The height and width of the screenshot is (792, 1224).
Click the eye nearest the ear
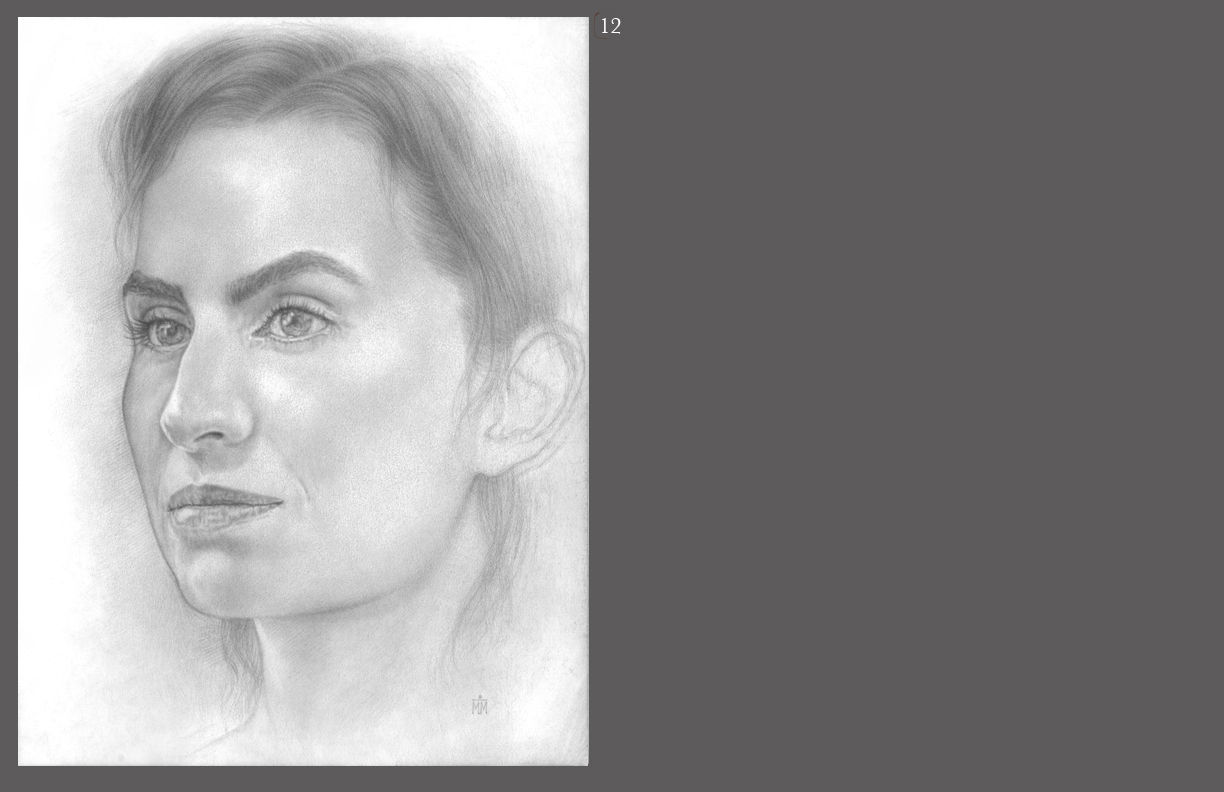[293, 322]
